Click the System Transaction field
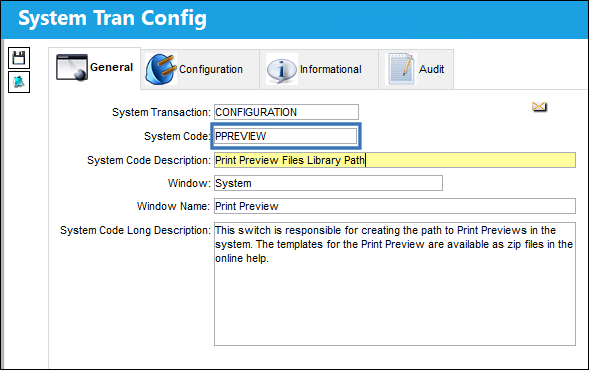Image resolution: width=589 pixels, height=370 pixels. pyautogui.click(x=286, y=112)
